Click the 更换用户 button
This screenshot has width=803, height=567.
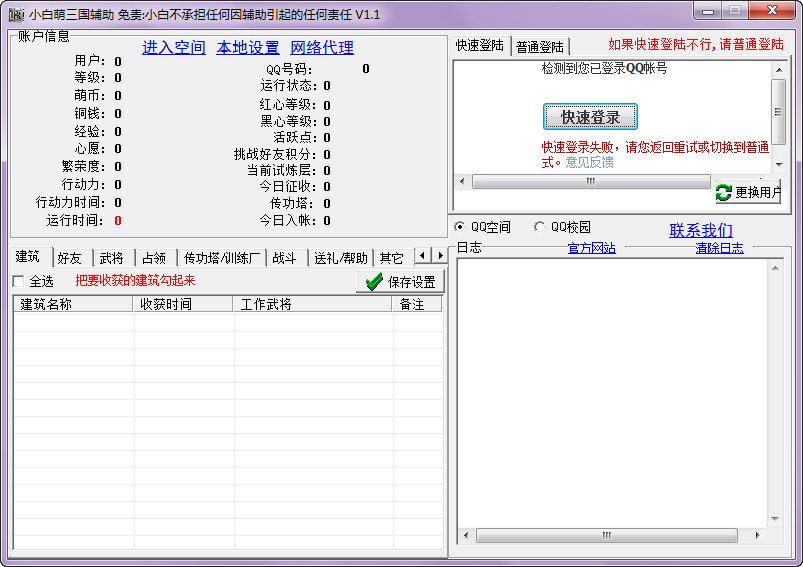[x=748, y=193]
